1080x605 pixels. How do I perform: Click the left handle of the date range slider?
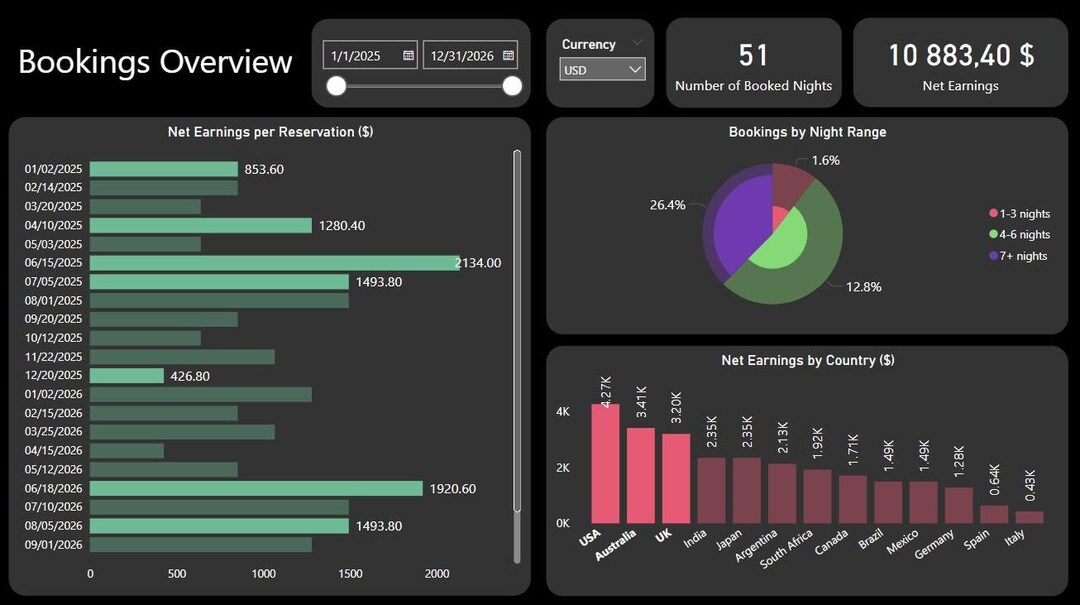(337, 87)
